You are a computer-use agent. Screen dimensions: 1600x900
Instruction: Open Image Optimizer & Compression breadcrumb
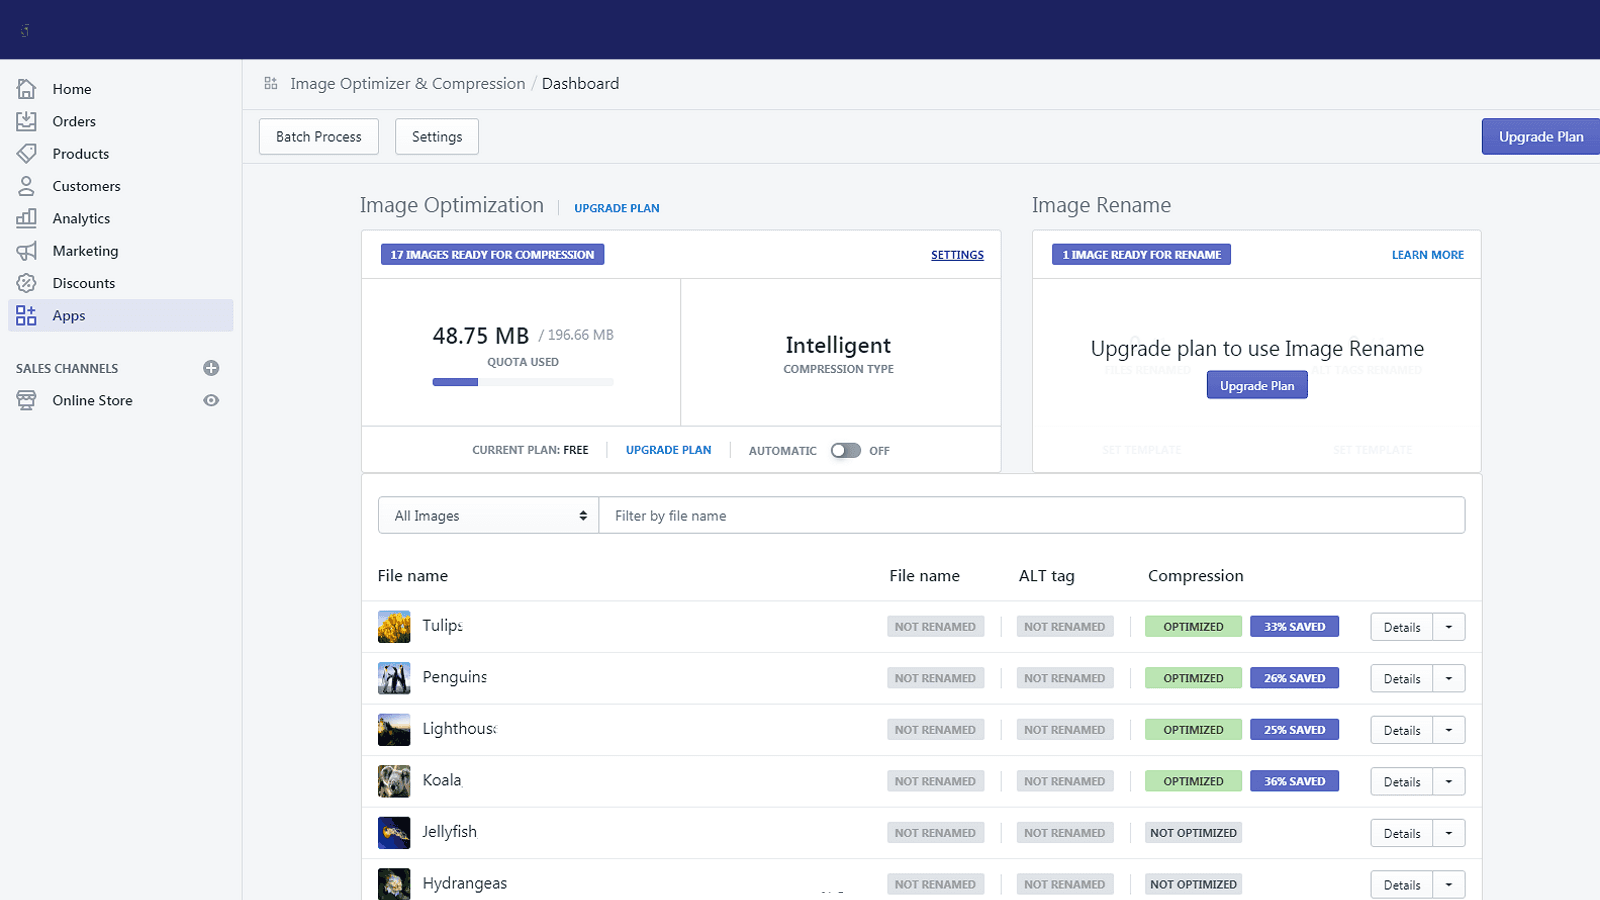tap(407, 83)
